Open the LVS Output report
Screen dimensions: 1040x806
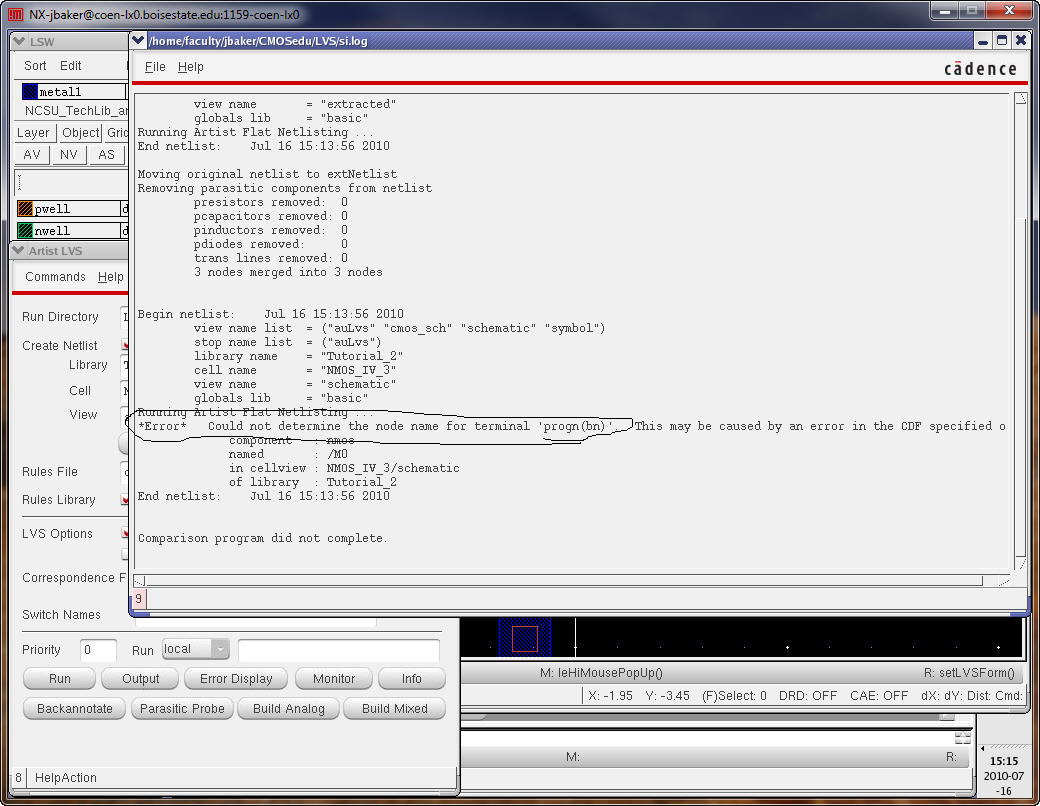[140, 678]
